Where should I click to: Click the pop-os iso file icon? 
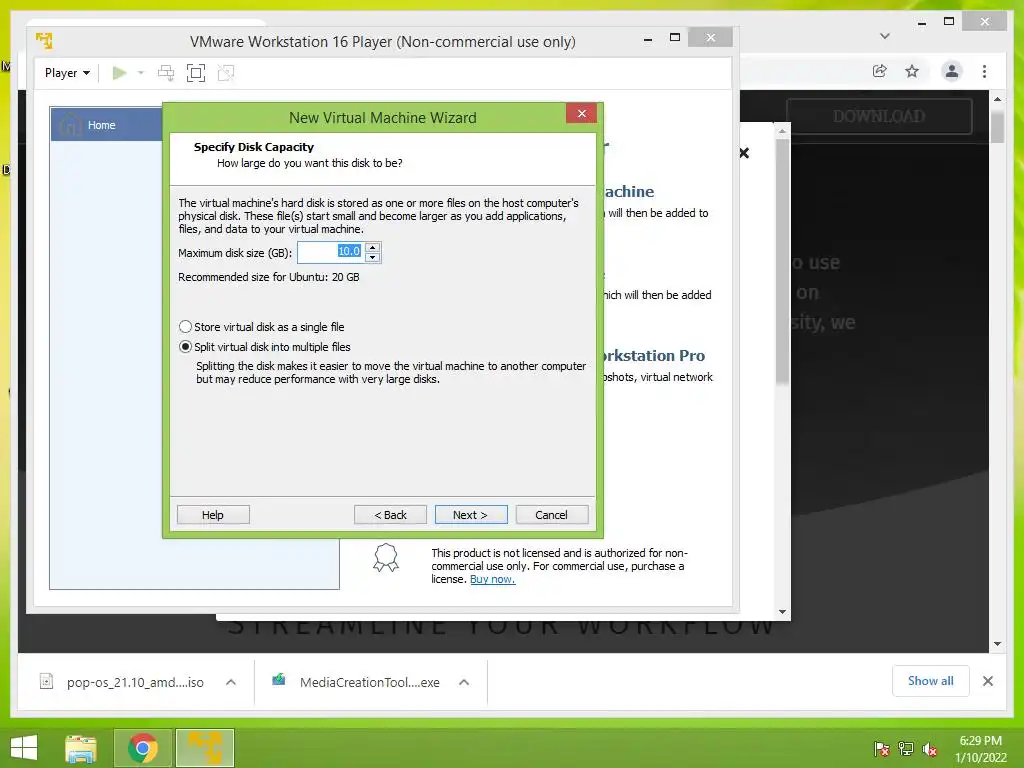tap(46, 681)
